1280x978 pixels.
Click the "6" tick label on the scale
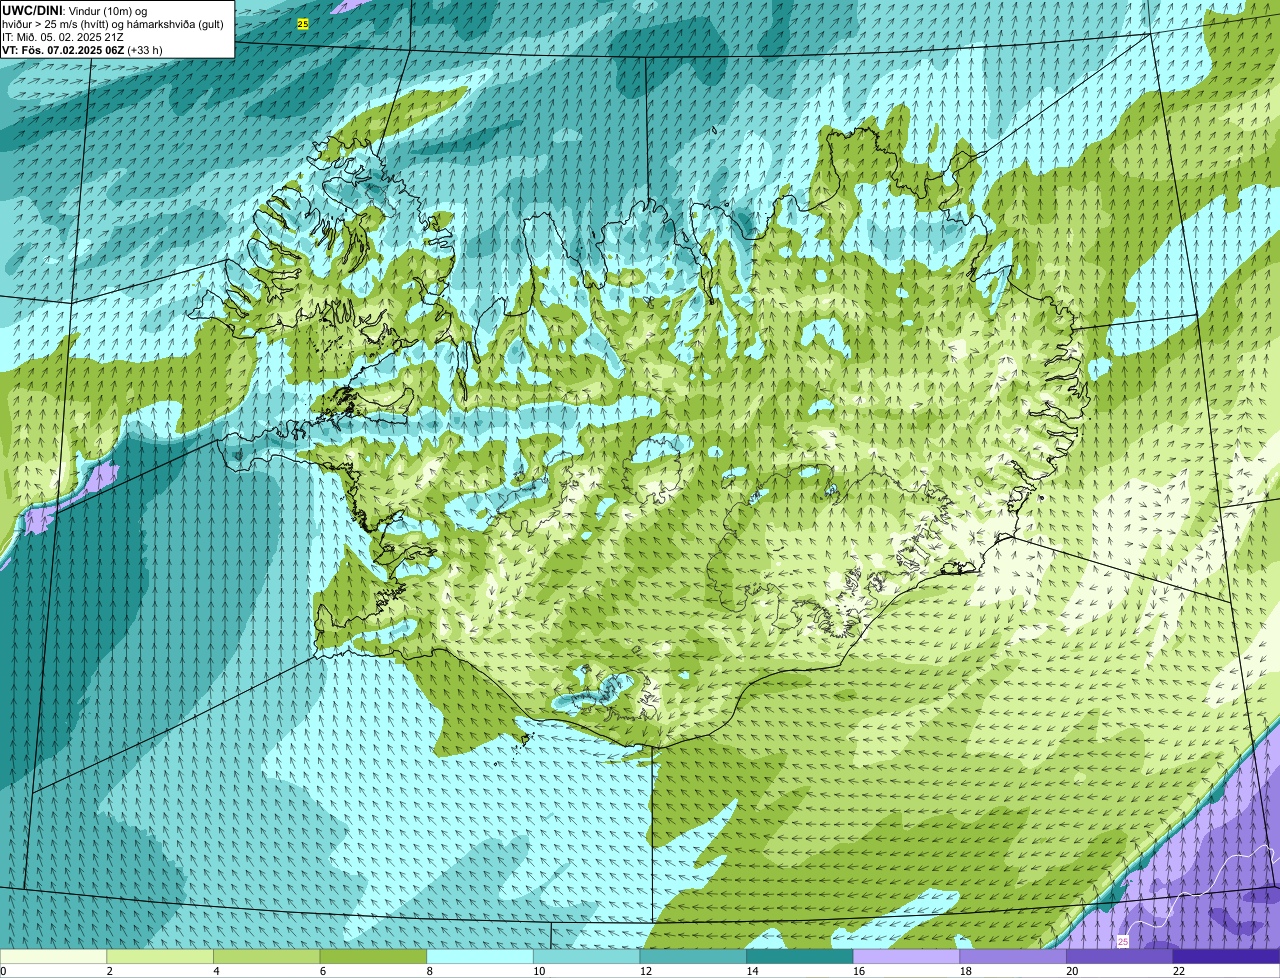tap(322, 971)
